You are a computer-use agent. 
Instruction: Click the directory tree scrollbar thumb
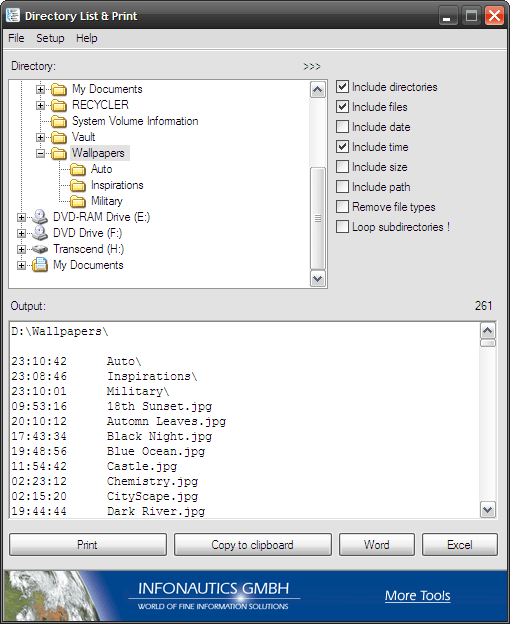(317, 218)
